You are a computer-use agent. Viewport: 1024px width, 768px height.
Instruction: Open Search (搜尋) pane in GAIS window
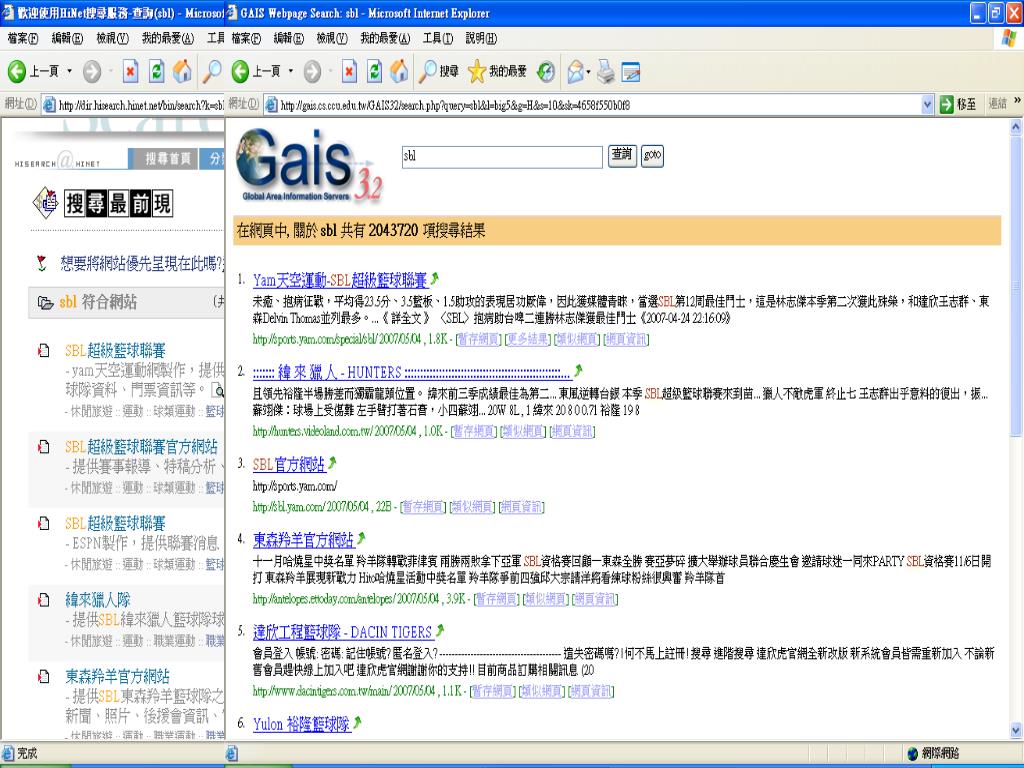click(x=439, y=71)
